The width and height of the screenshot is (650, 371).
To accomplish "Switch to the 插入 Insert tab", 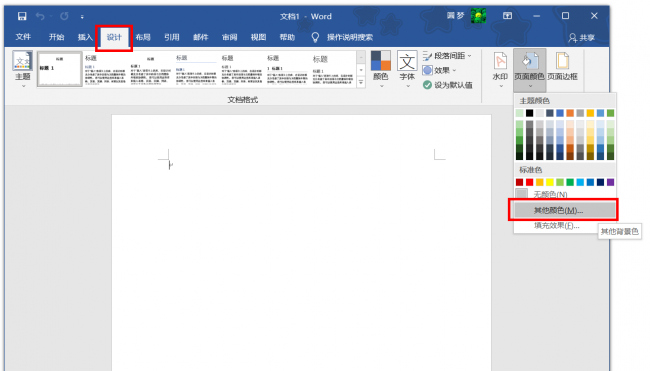I will tap(85, 37).
